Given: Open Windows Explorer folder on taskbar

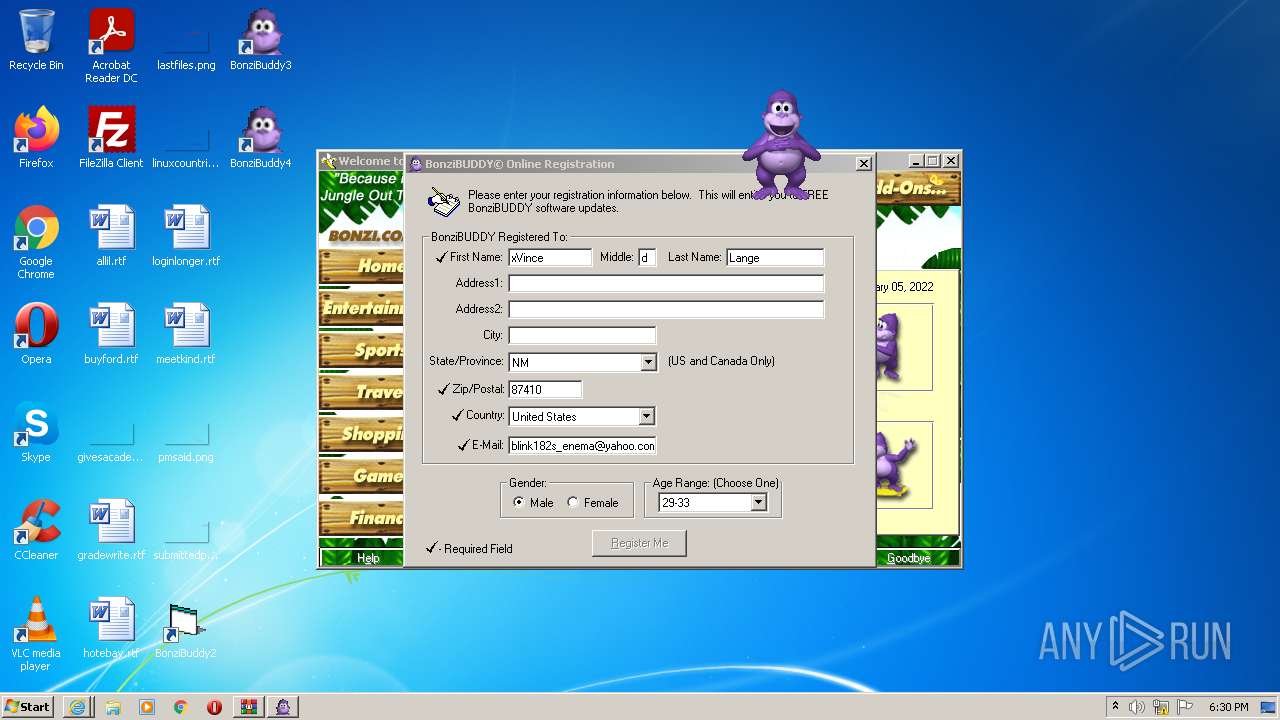Looking at the screenshot, I should click(x=113, y=707).
